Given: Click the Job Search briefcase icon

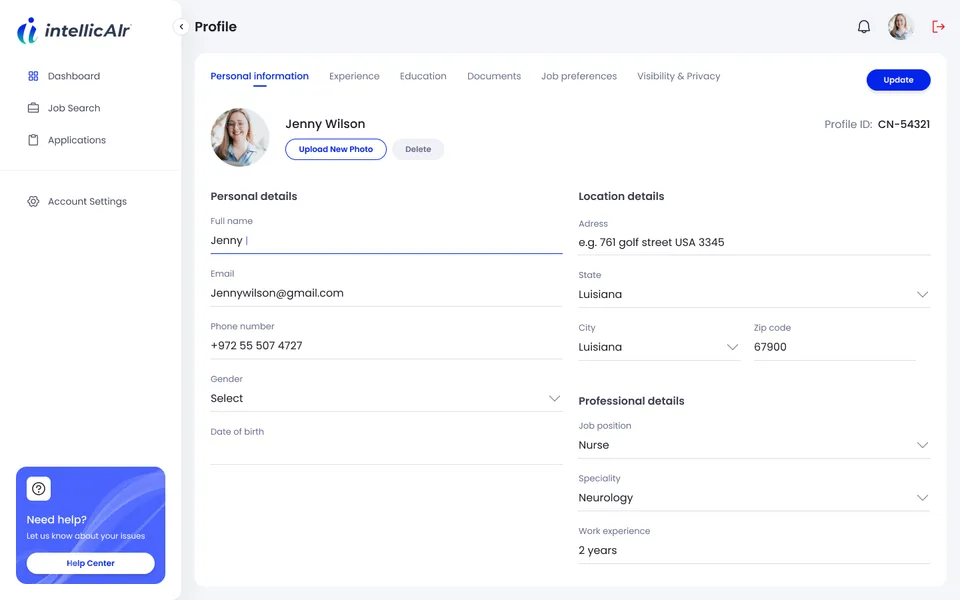Looking at the screenshot, I should 33,108.
